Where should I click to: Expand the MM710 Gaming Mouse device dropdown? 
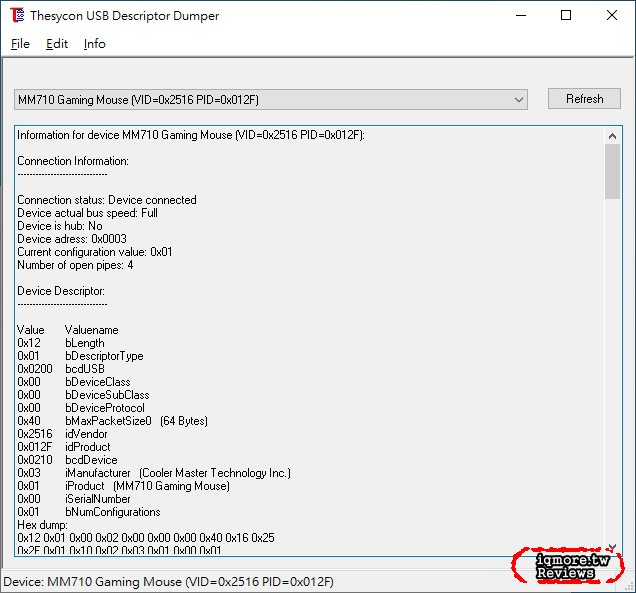[x=271, y=100]
